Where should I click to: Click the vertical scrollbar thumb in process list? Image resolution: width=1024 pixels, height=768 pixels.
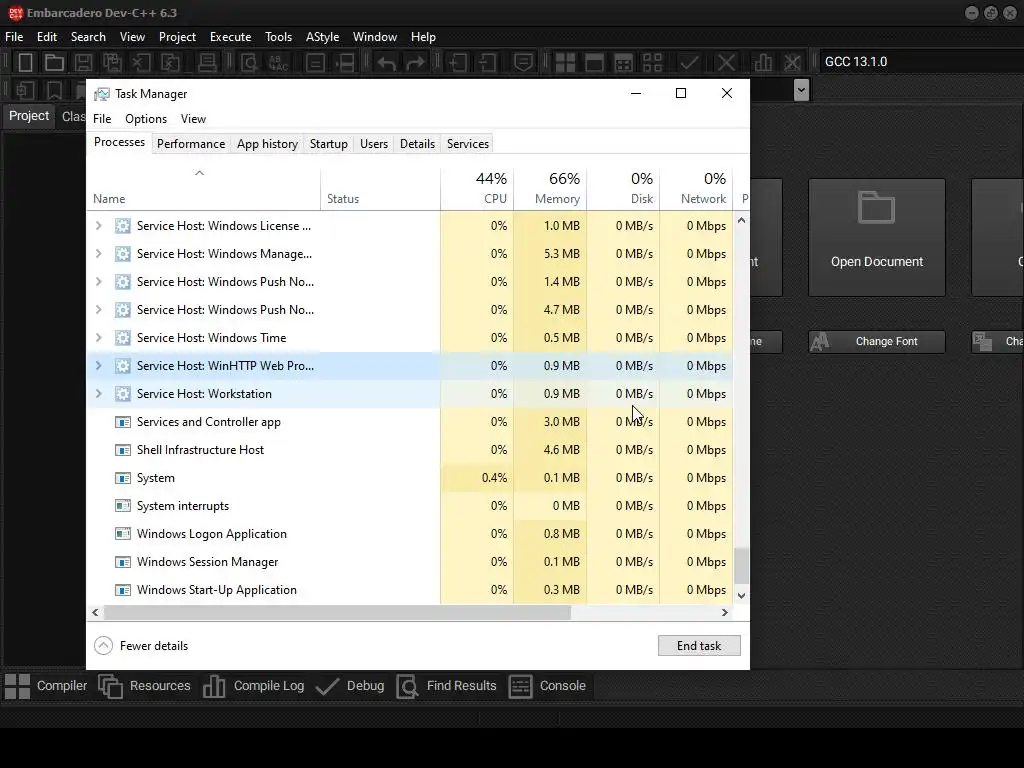point(741,566)
